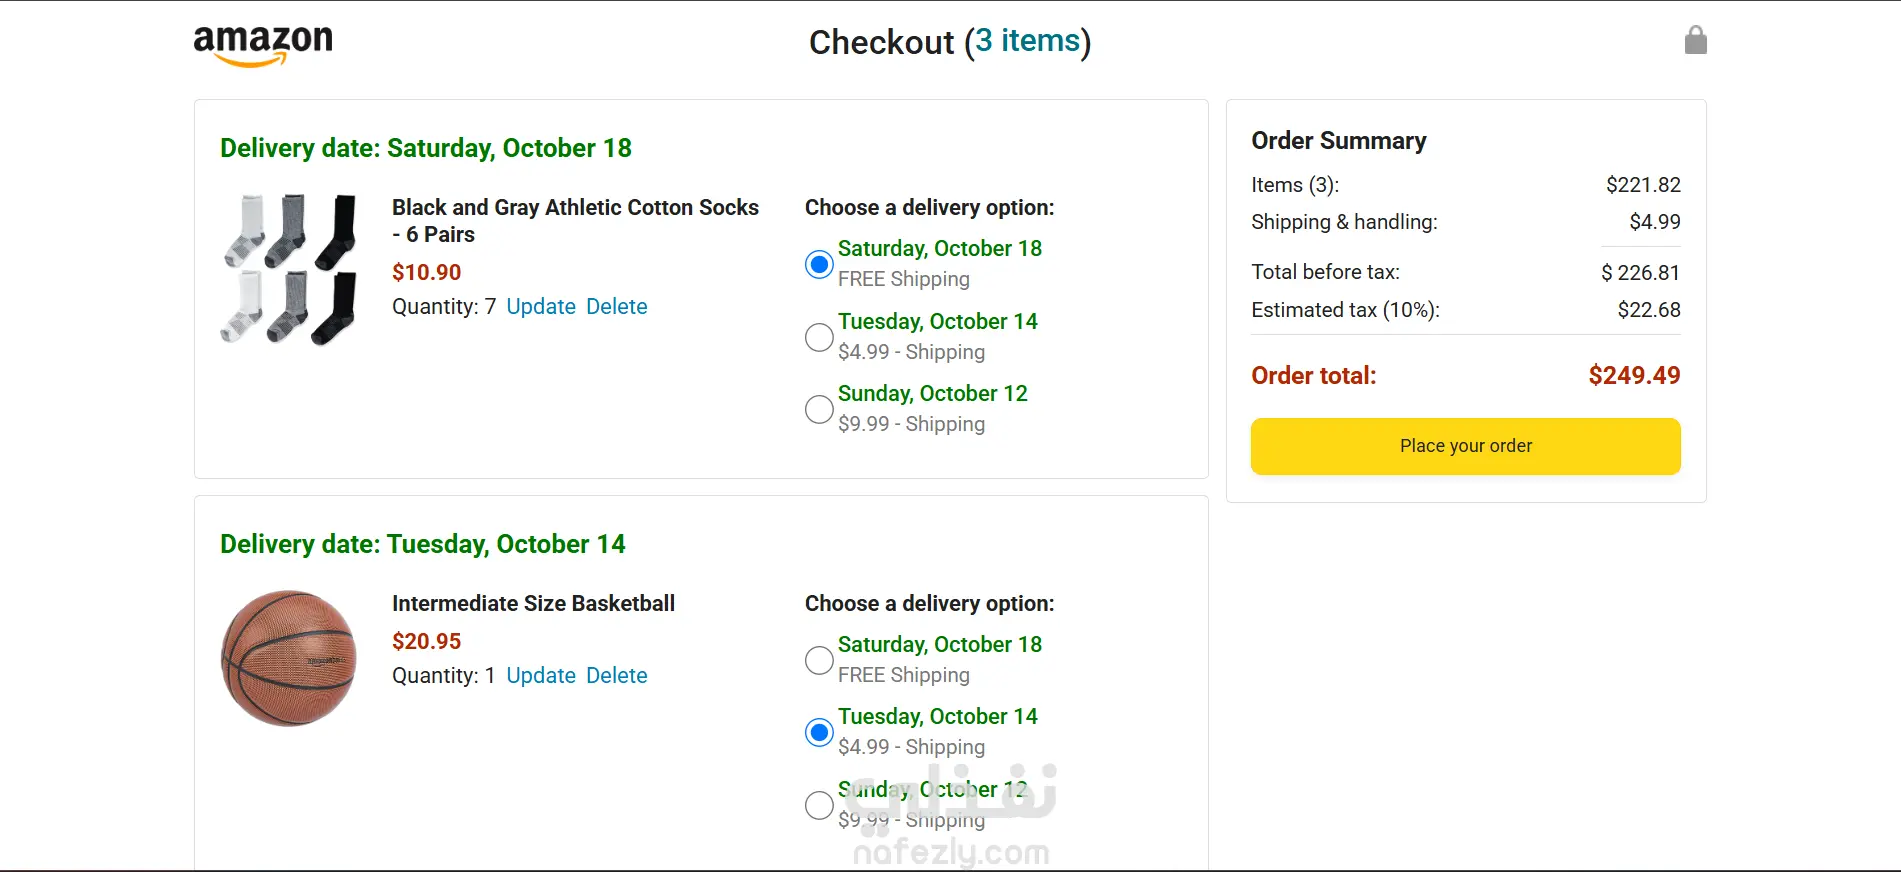The height and width of the screenshot is (872, 1901).
Task: Select Saturday, October 18 delivery for socks
Action: pyautogui.click(x=819, y=264)
